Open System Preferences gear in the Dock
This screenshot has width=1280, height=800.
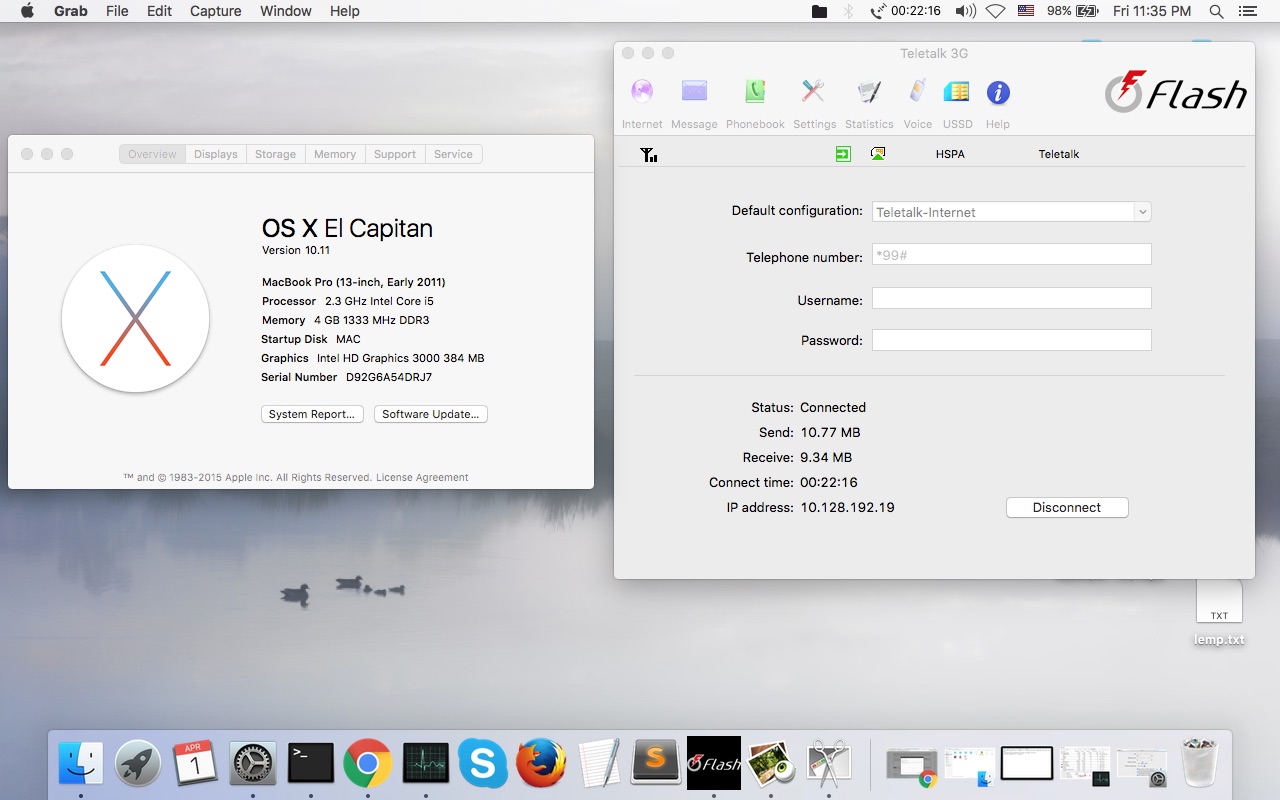253,764
